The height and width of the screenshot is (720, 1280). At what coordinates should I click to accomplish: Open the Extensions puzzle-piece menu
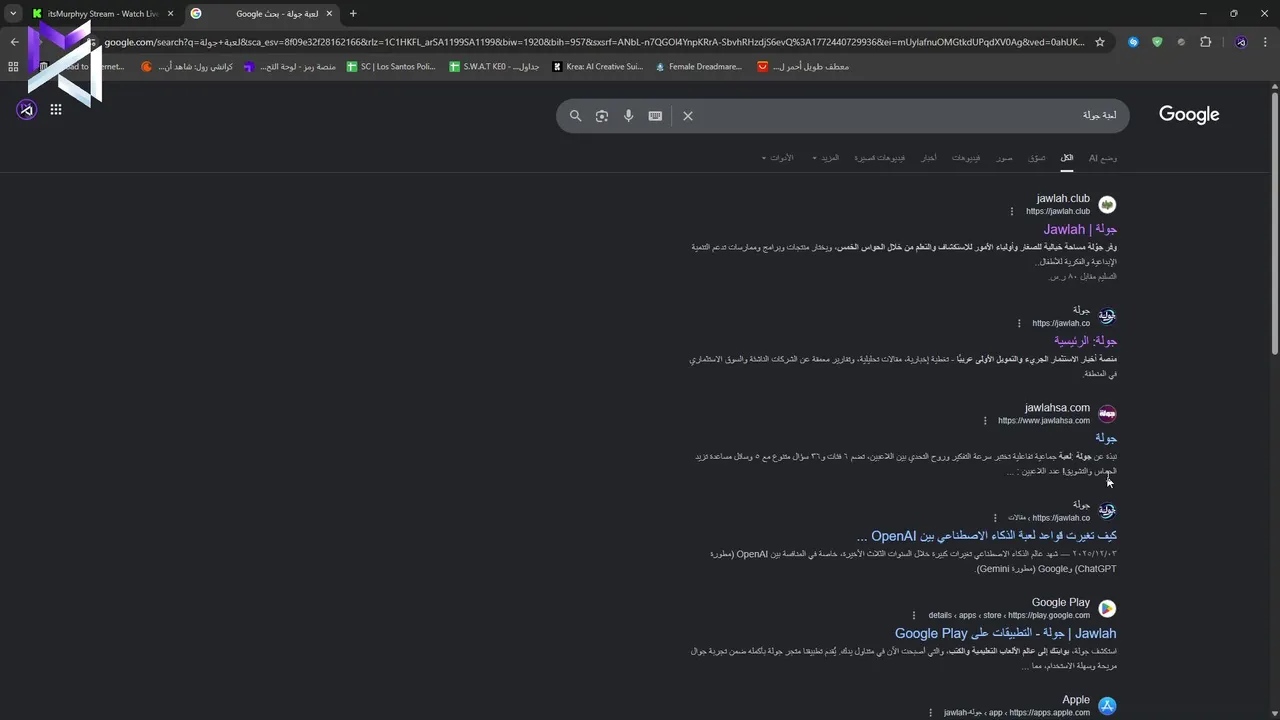1205,42
